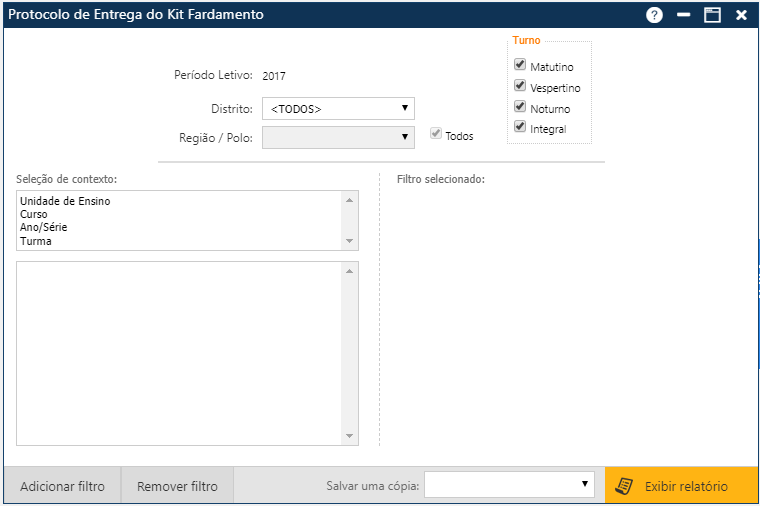Minimize the Protocolo de Entrega window
Screen dimensions: 760x506
point(684,15)
